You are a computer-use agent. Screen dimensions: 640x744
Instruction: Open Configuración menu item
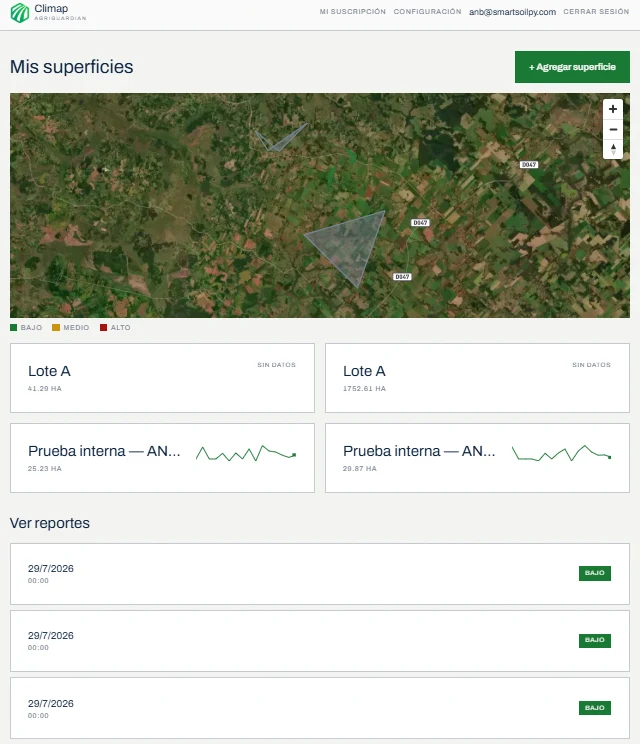click(x=427, y=11)
